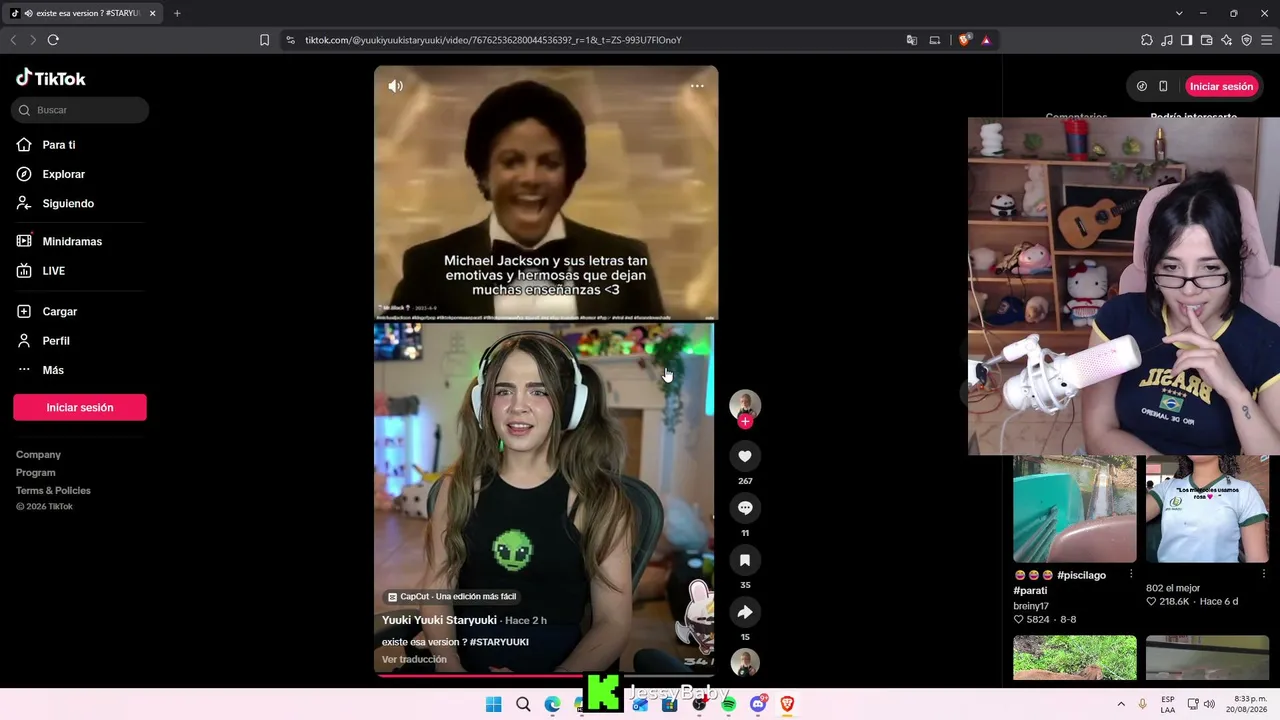Image resolution: width=1280 pixels, height=720 pixels.
Task: Open the creator's avatar beside the video
Action: click(745, 404)
